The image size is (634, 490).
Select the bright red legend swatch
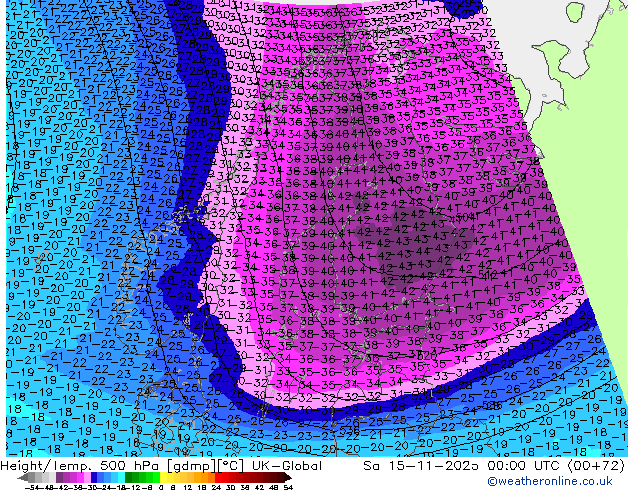(218, 477)
